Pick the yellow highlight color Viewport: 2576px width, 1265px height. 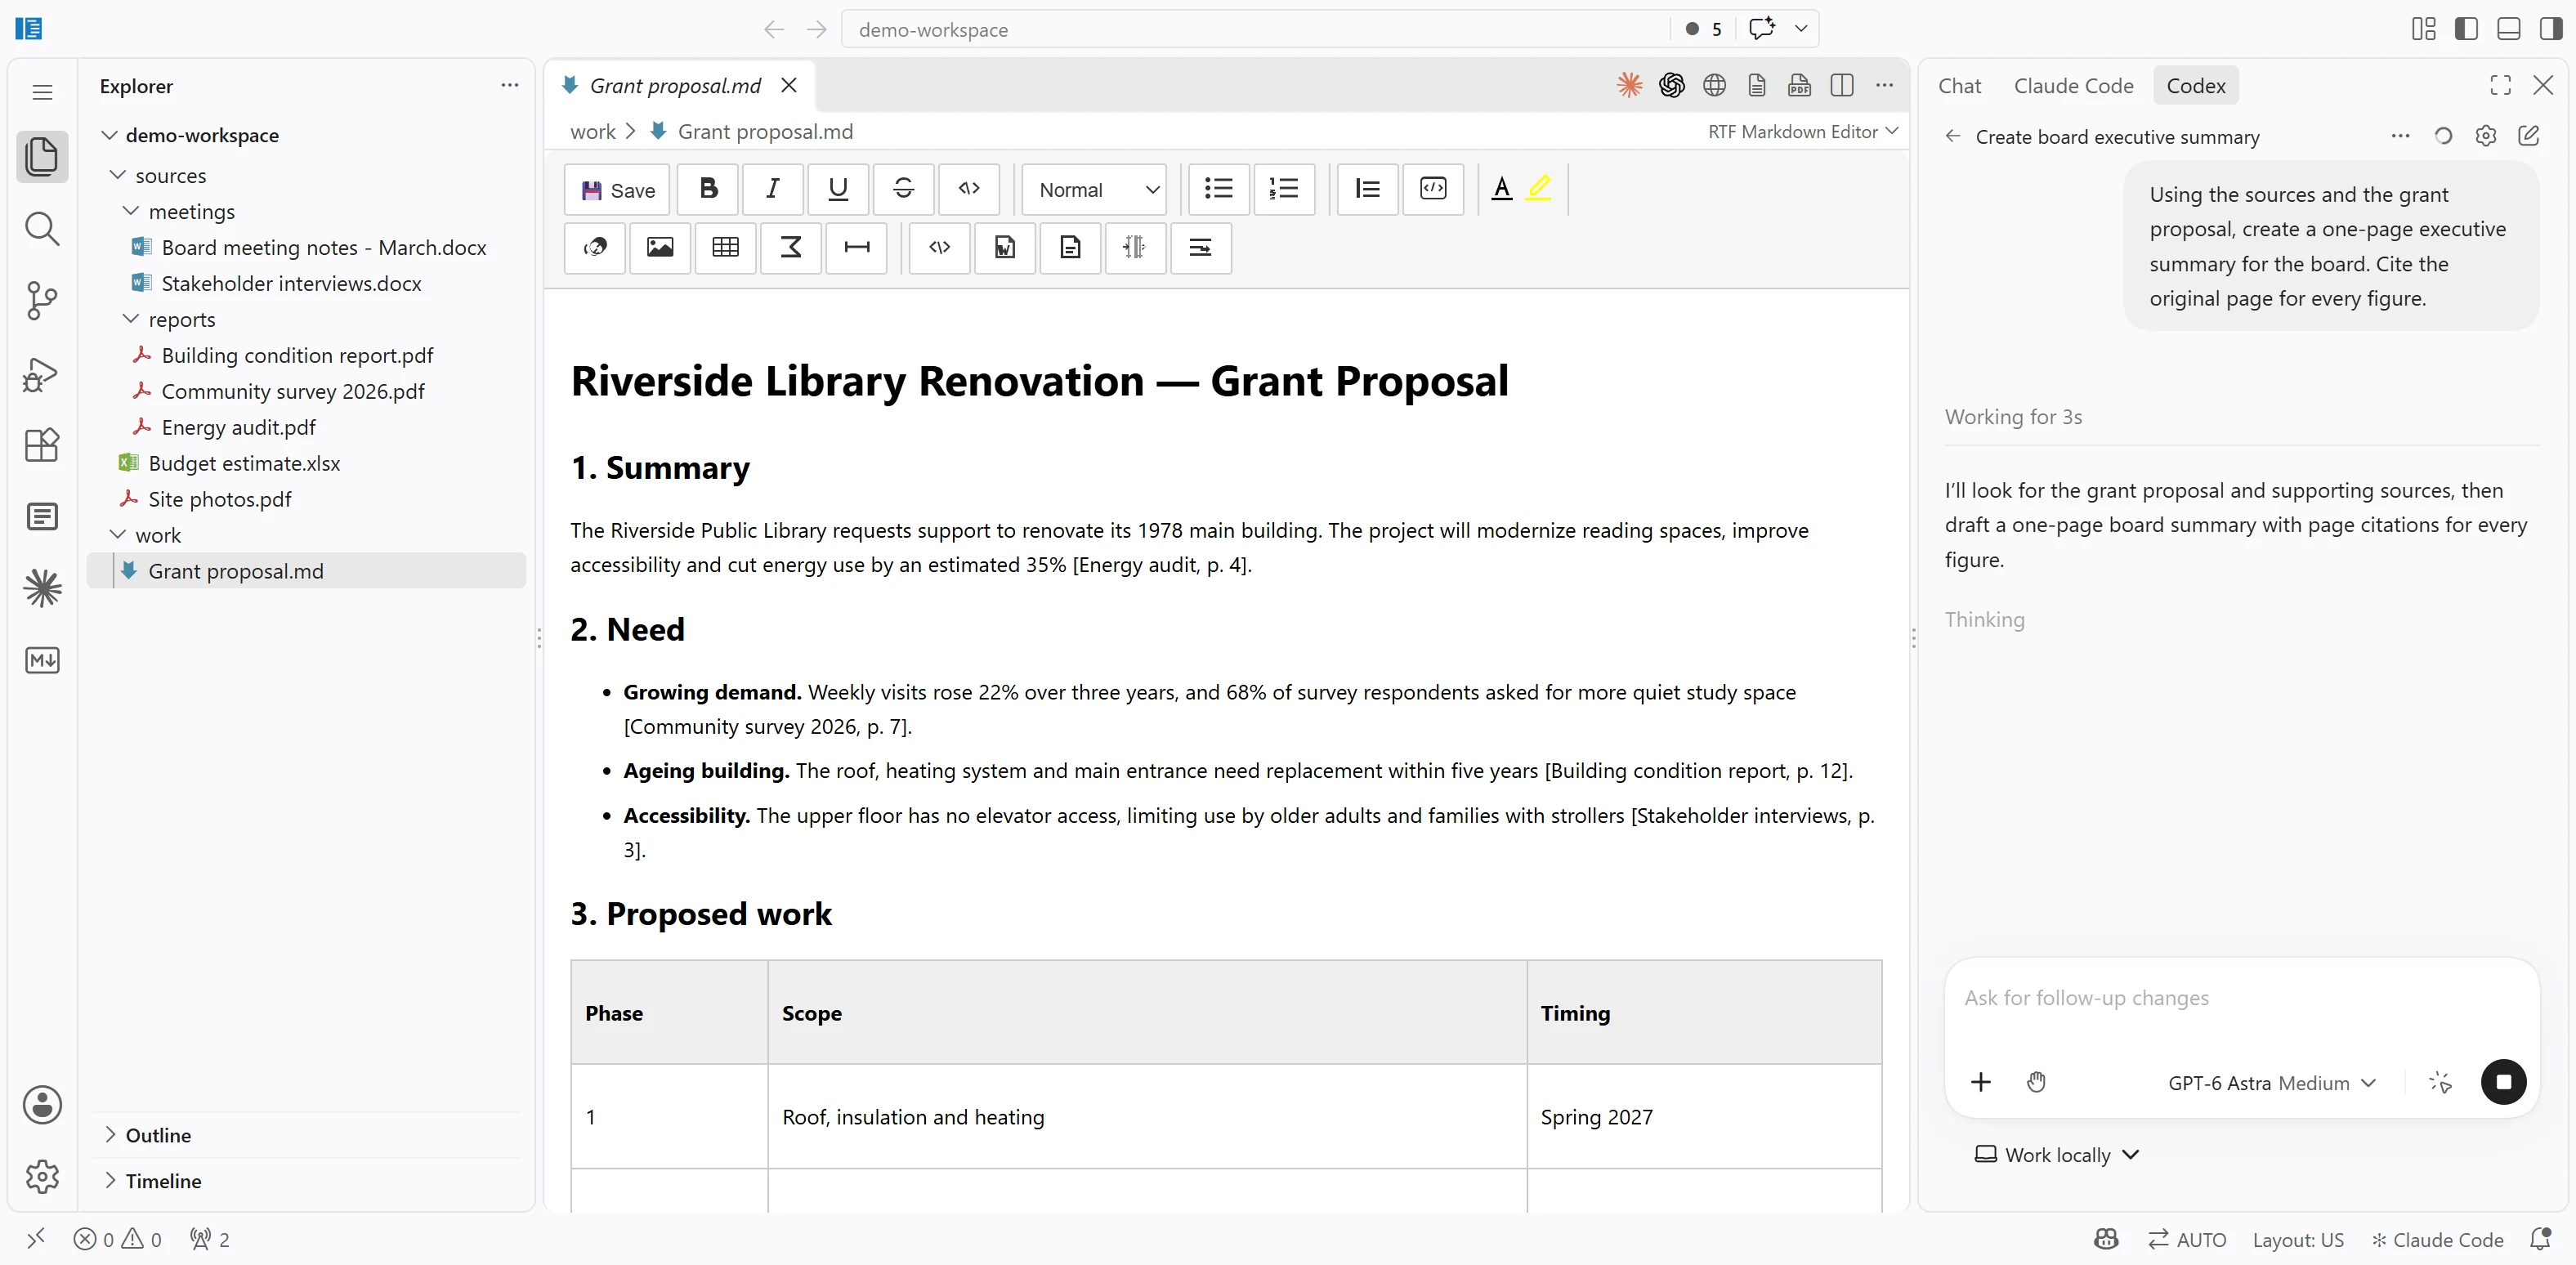1539,188
